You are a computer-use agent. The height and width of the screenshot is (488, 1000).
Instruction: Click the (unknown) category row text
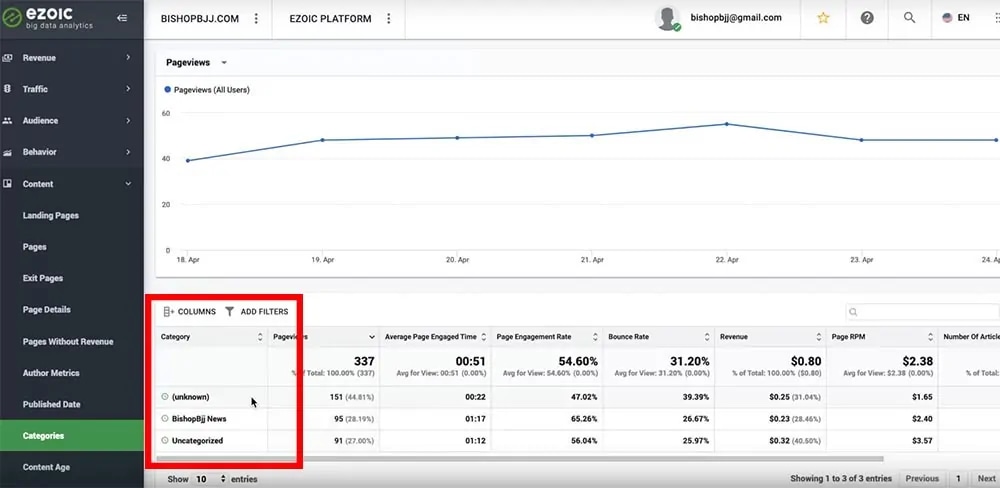tap(190, 397)
